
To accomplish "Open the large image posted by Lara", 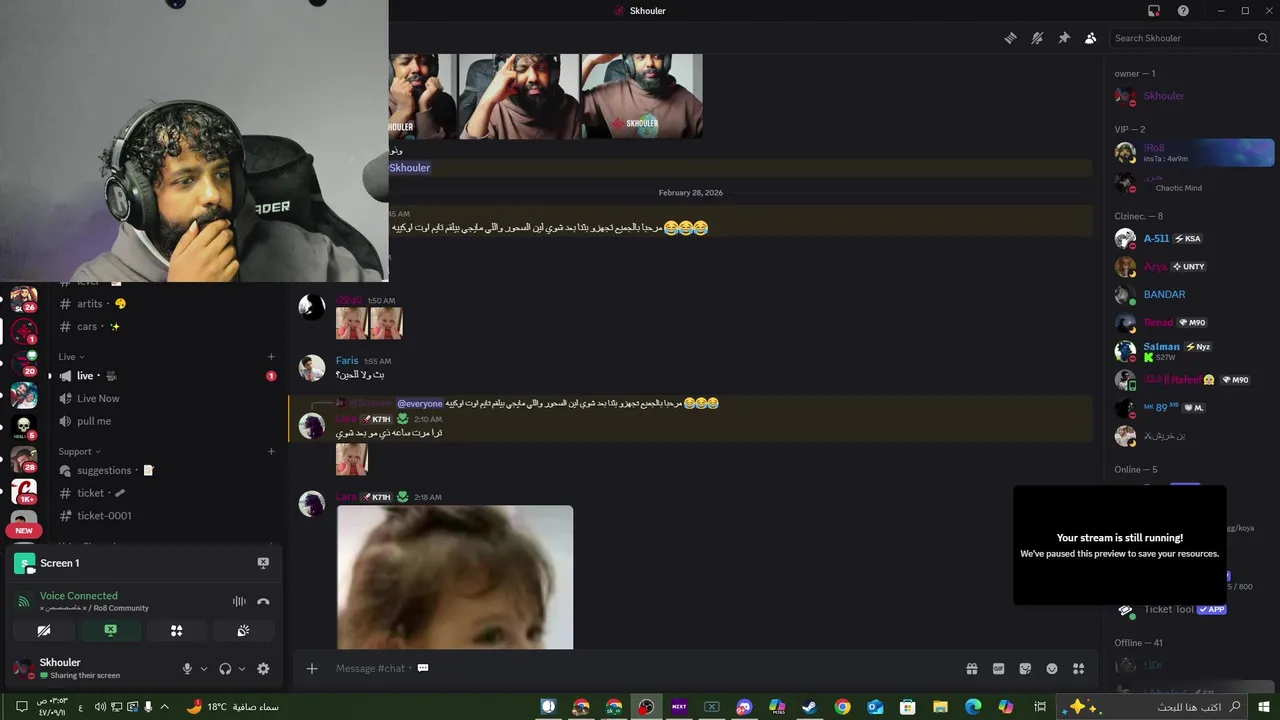I will click(x=455, y=577).
